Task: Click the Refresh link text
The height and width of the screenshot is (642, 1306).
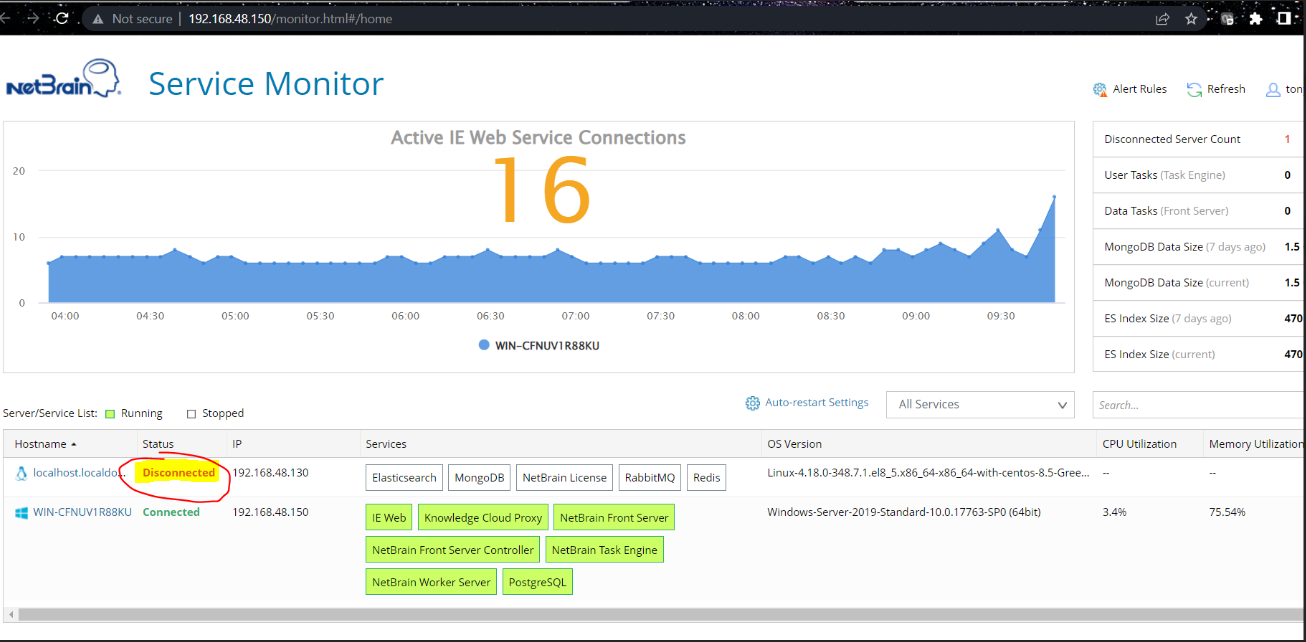Action: (1226, 89)
